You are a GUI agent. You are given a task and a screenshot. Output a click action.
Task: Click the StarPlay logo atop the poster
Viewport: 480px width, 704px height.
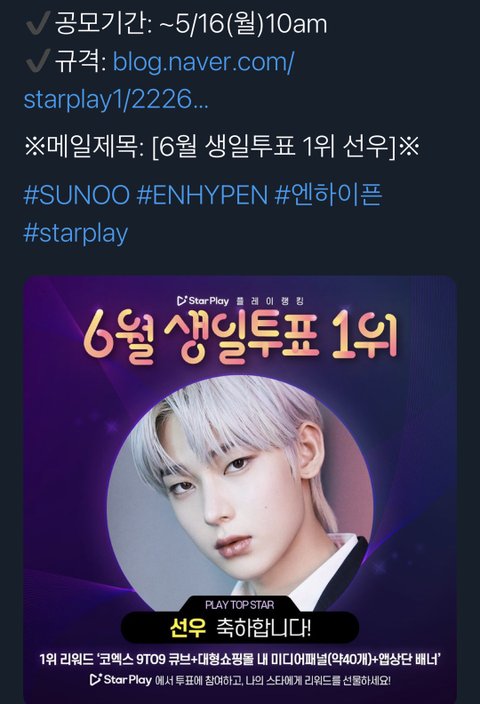pos(203,300)
